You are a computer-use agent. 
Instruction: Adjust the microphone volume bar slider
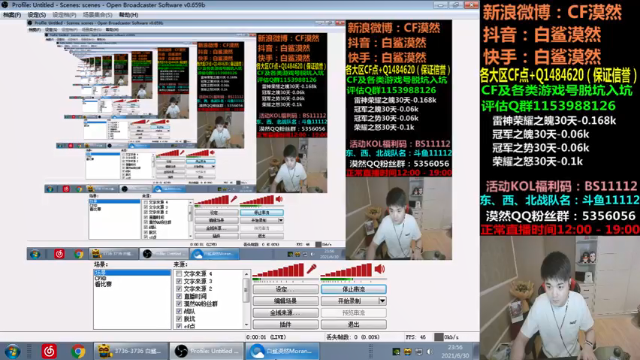point(278,271)
